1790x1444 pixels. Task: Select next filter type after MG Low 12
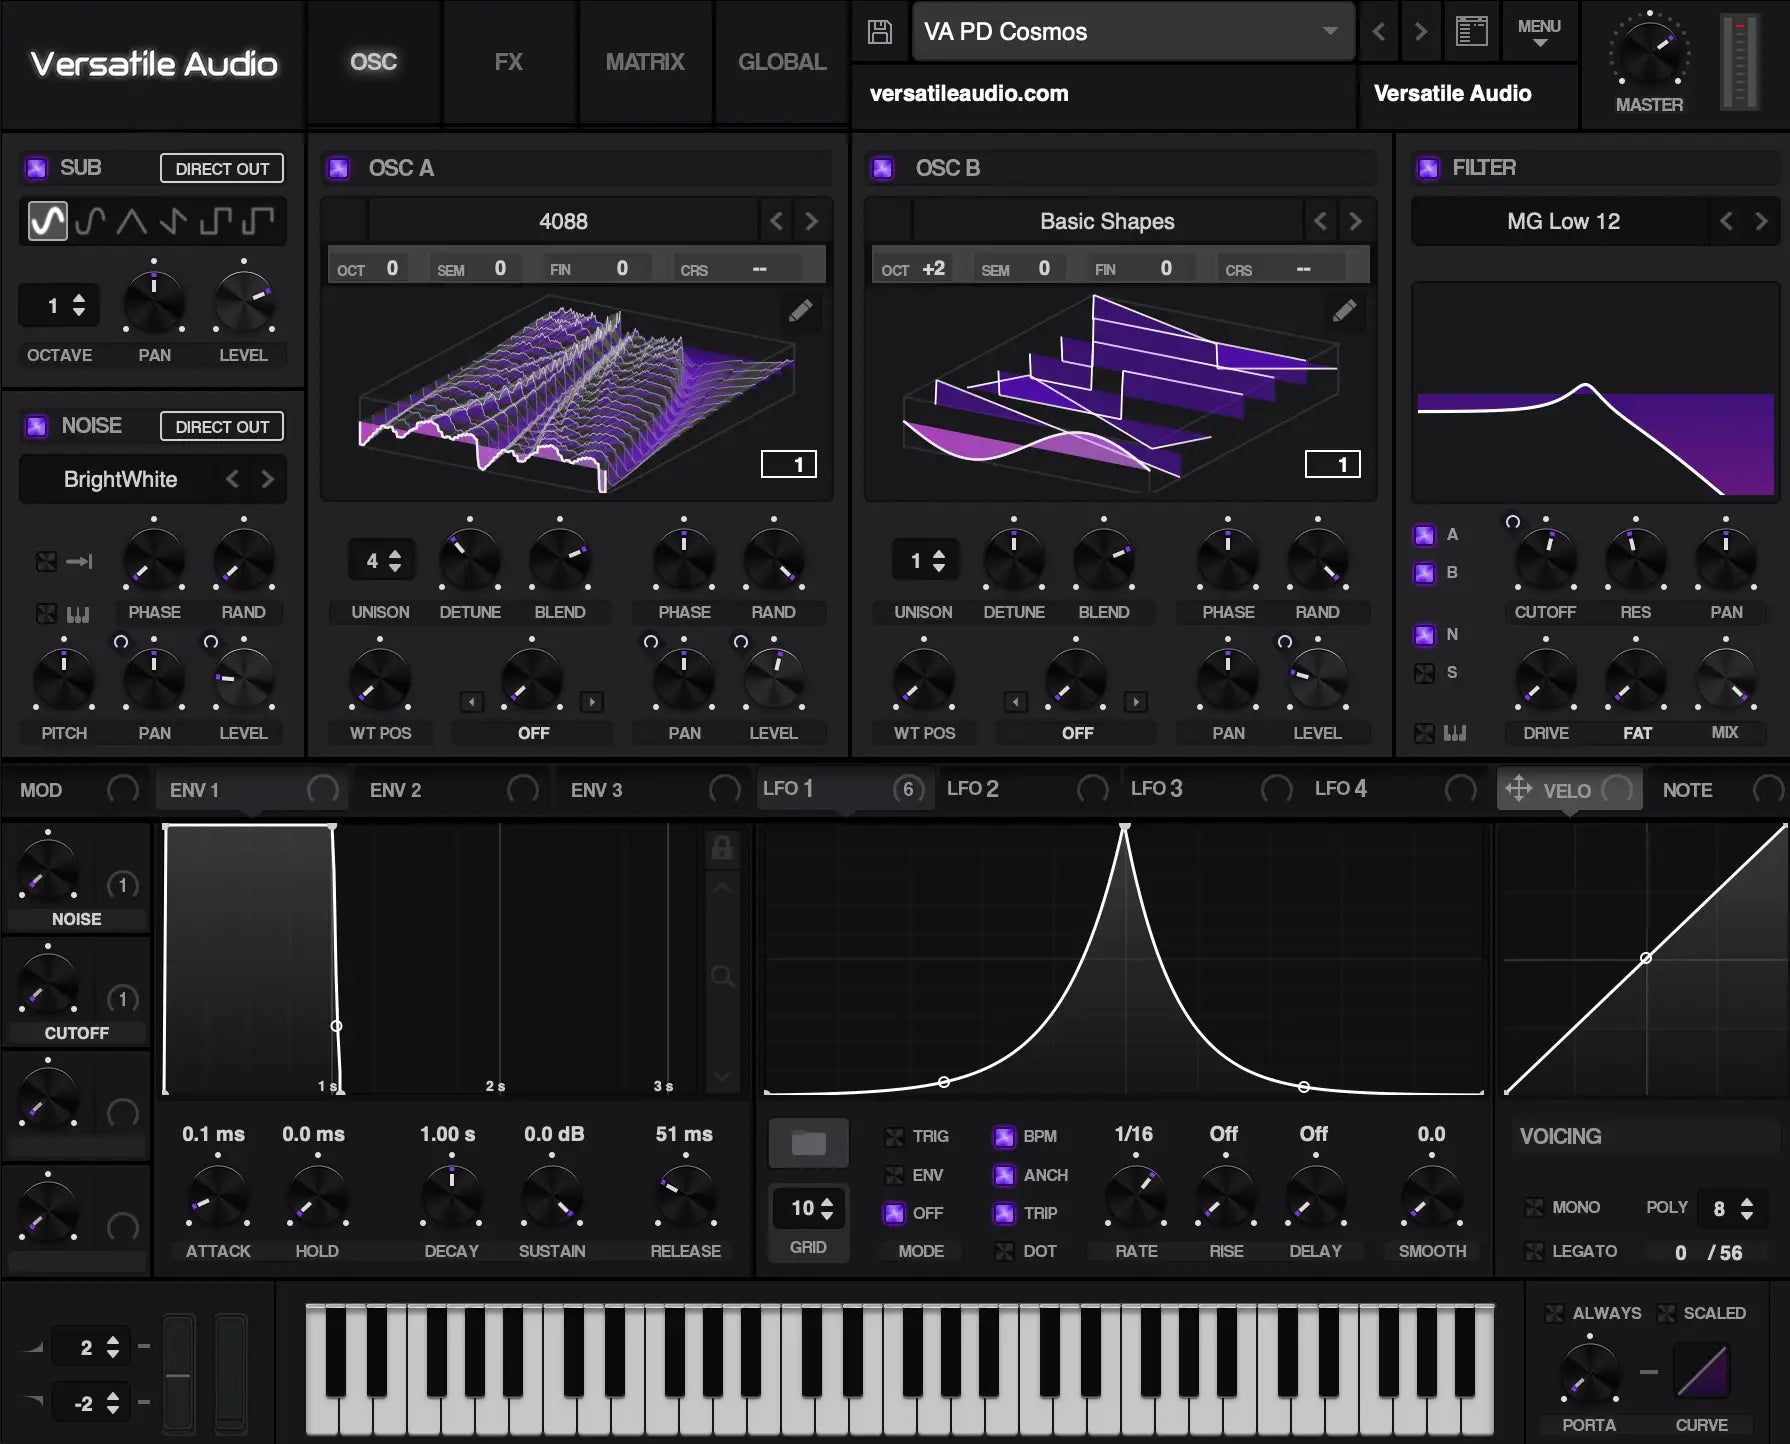[1761, 221]
